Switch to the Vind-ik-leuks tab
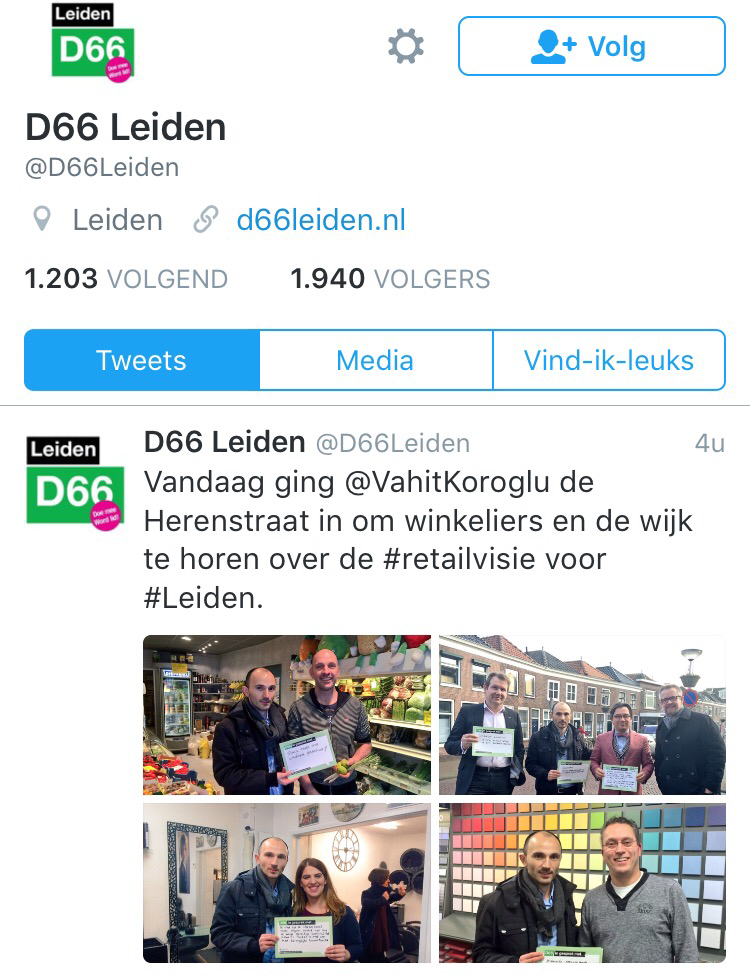 (609, 361)
